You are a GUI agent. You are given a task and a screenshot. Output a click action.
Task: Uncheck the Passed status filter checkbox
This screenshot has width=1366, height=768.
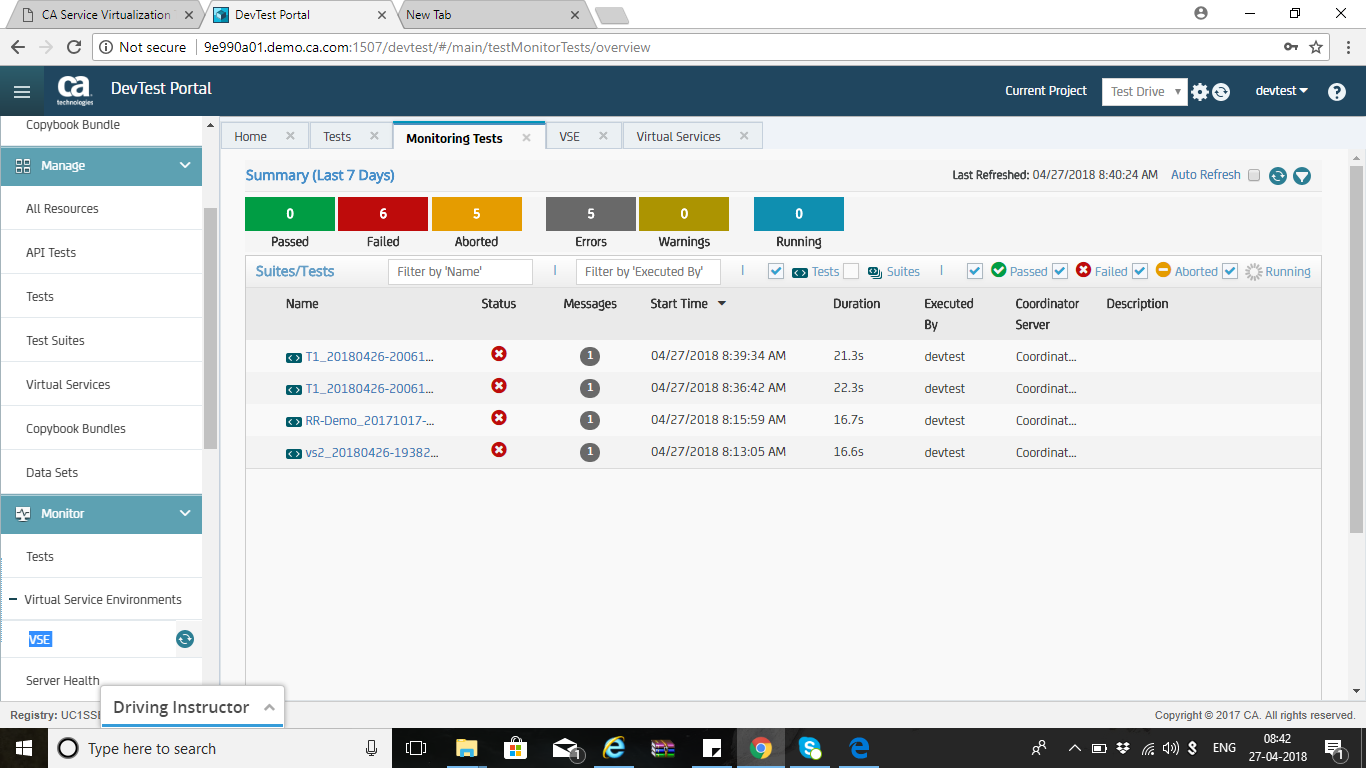975,271
